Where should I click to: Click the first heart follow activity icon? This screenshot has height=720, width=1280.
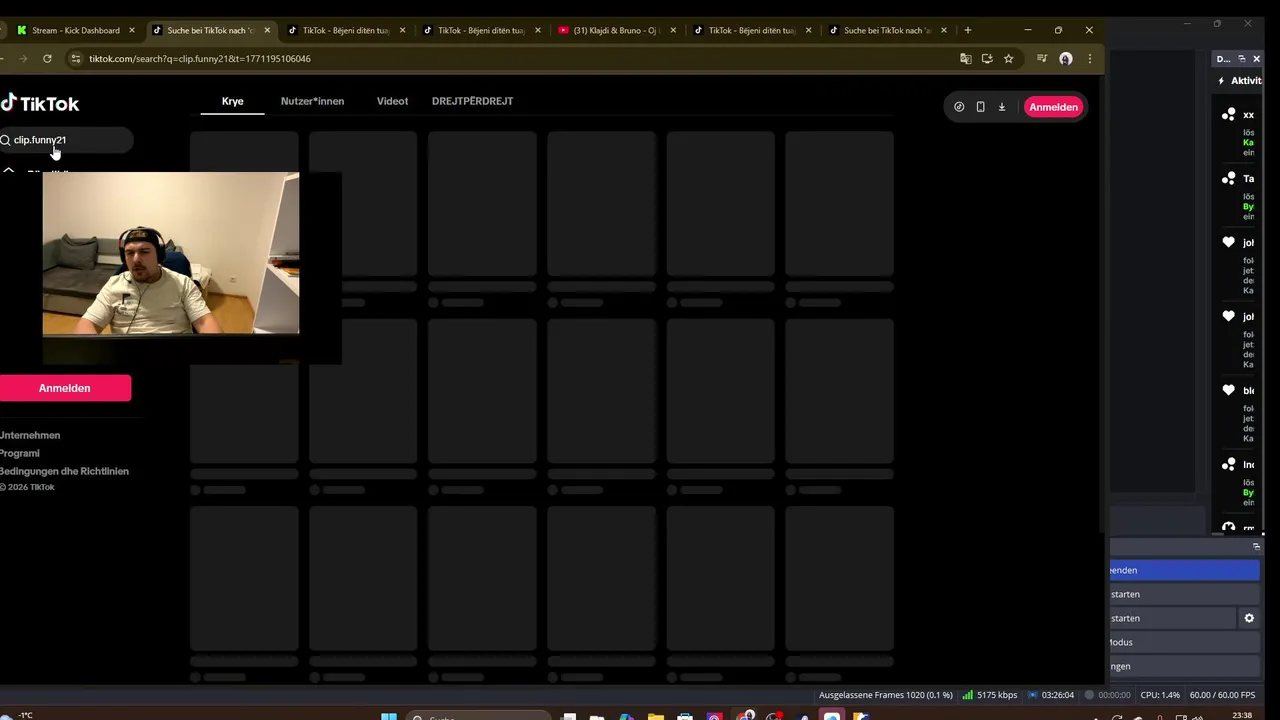1229,242
